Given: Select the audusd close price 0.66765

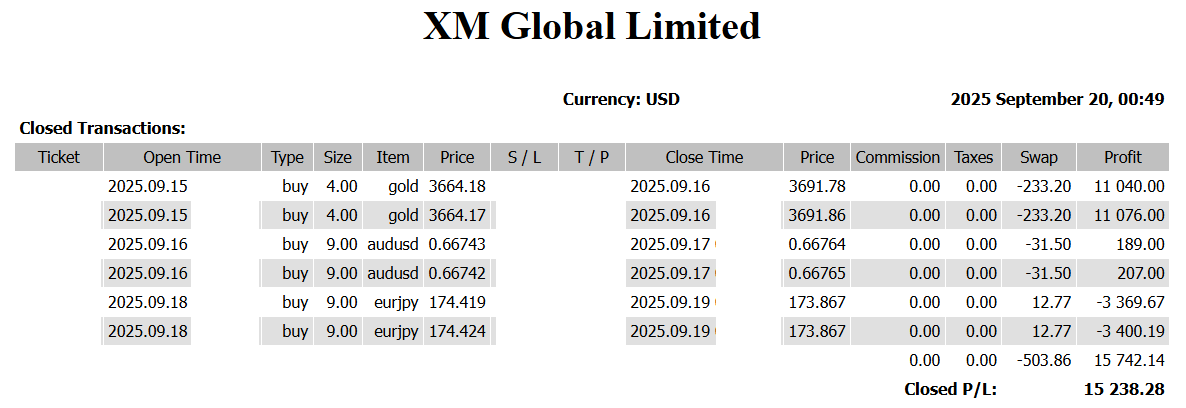Looking at the screenshot, I should pos(817,273).
